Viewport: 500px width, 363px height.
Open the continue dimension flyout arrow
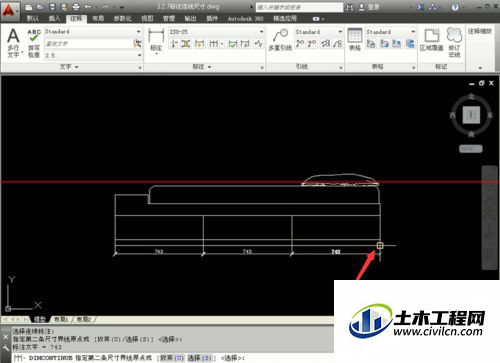pos(222,44)
